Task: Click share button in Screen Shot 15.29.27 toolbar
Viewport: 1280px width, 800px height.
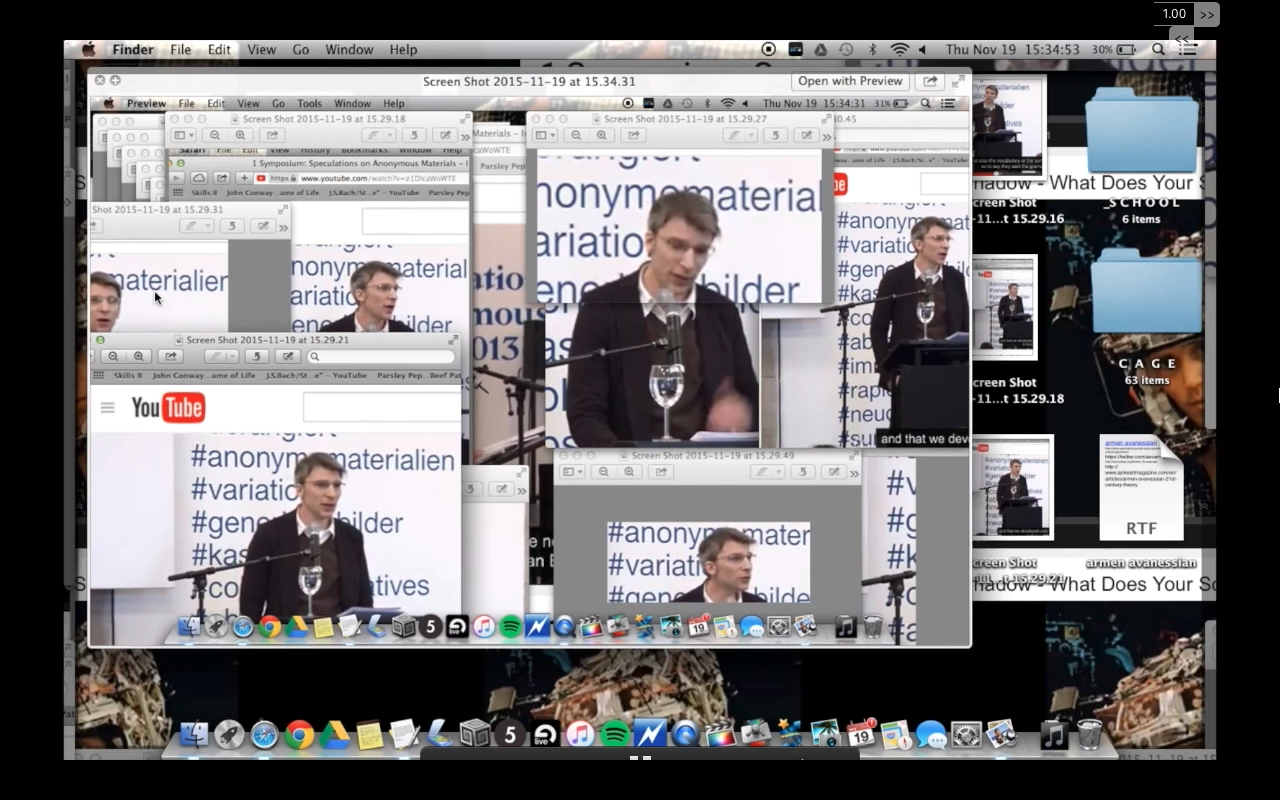Action: tap(631, 135)
